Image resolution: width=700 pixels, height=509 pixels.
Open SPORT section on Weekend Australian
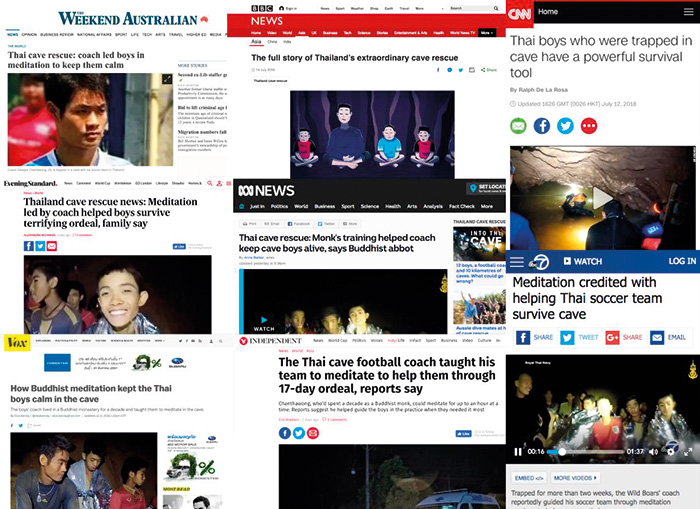coord(121,34)
